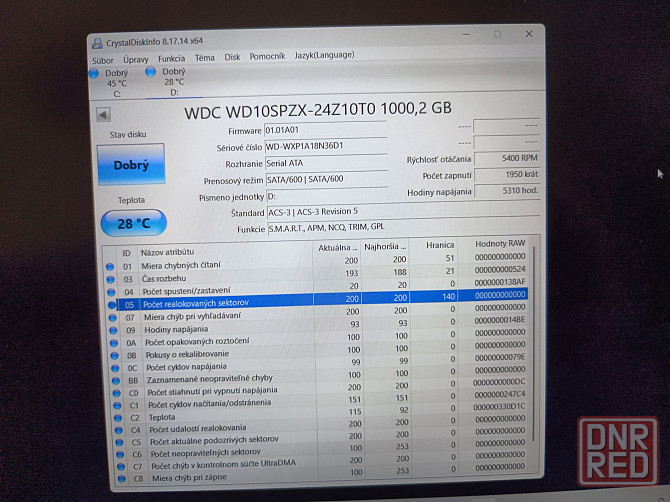Click the Funkcie field with S.M.A.R.T.
Screen dimensions: 670x502
pos(403,226)
